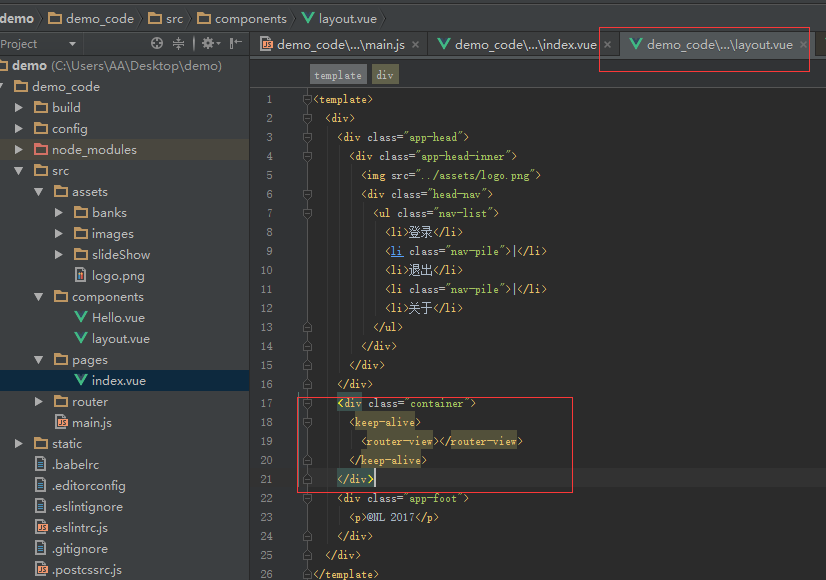826x580 pixels.
Task: Collapse the src folder arrow
Action: click(x=19, y=171)
